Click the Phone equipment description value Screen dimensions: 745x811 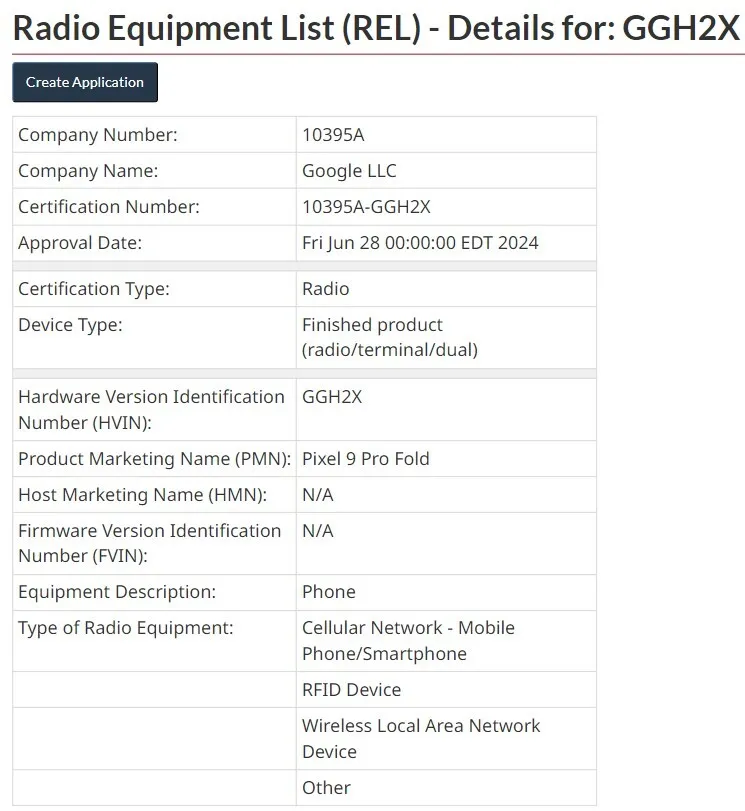click(x=328, y=592)
